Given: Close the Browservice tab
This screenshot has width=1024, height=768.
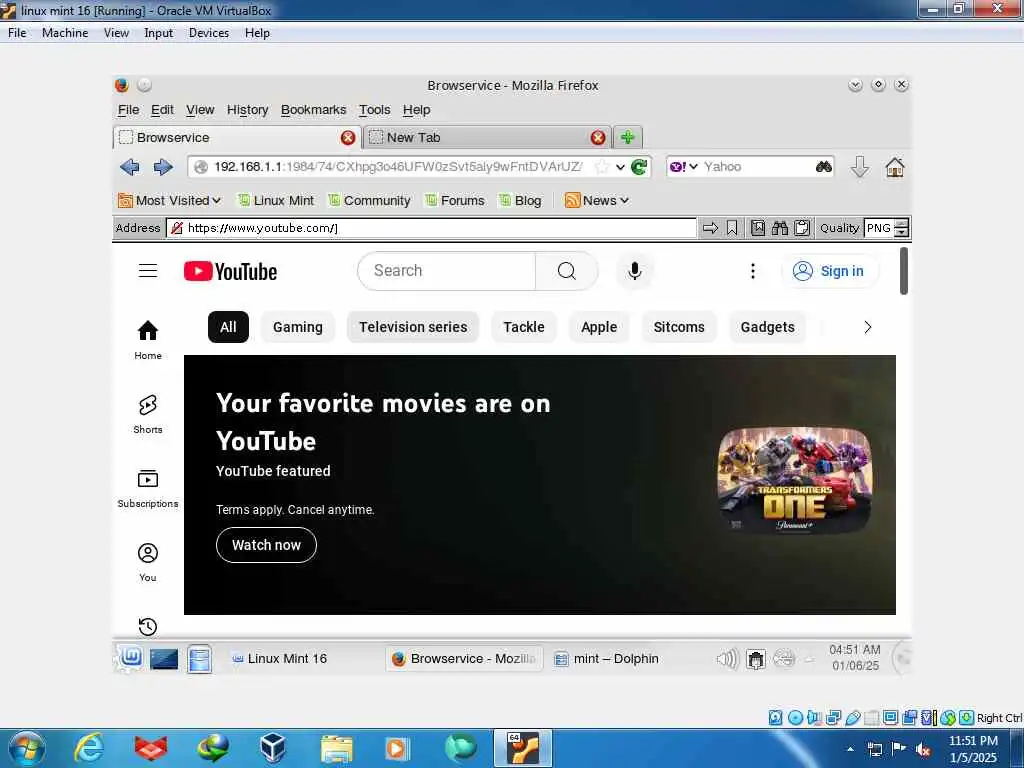Looking at the screenshot, I should pyautogui.click(x=348, y=137).
